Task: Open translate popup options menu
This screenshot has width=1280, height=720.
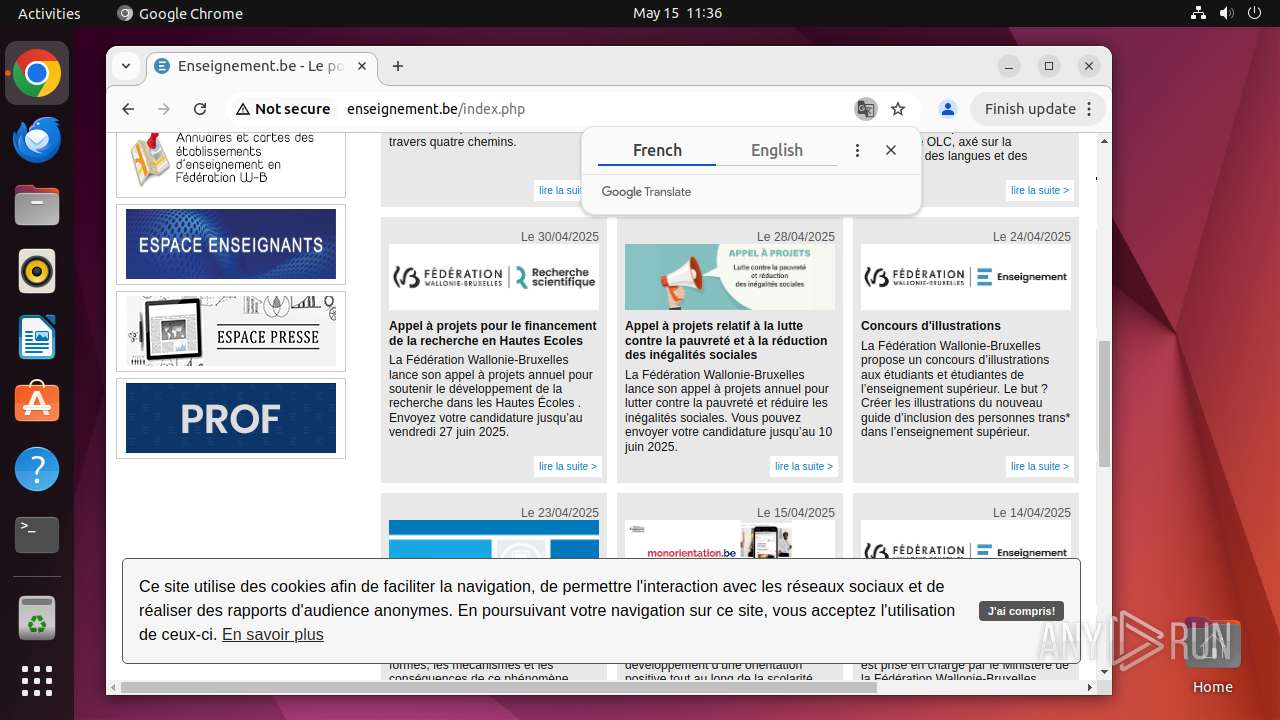Action: (x=857, y=150)
